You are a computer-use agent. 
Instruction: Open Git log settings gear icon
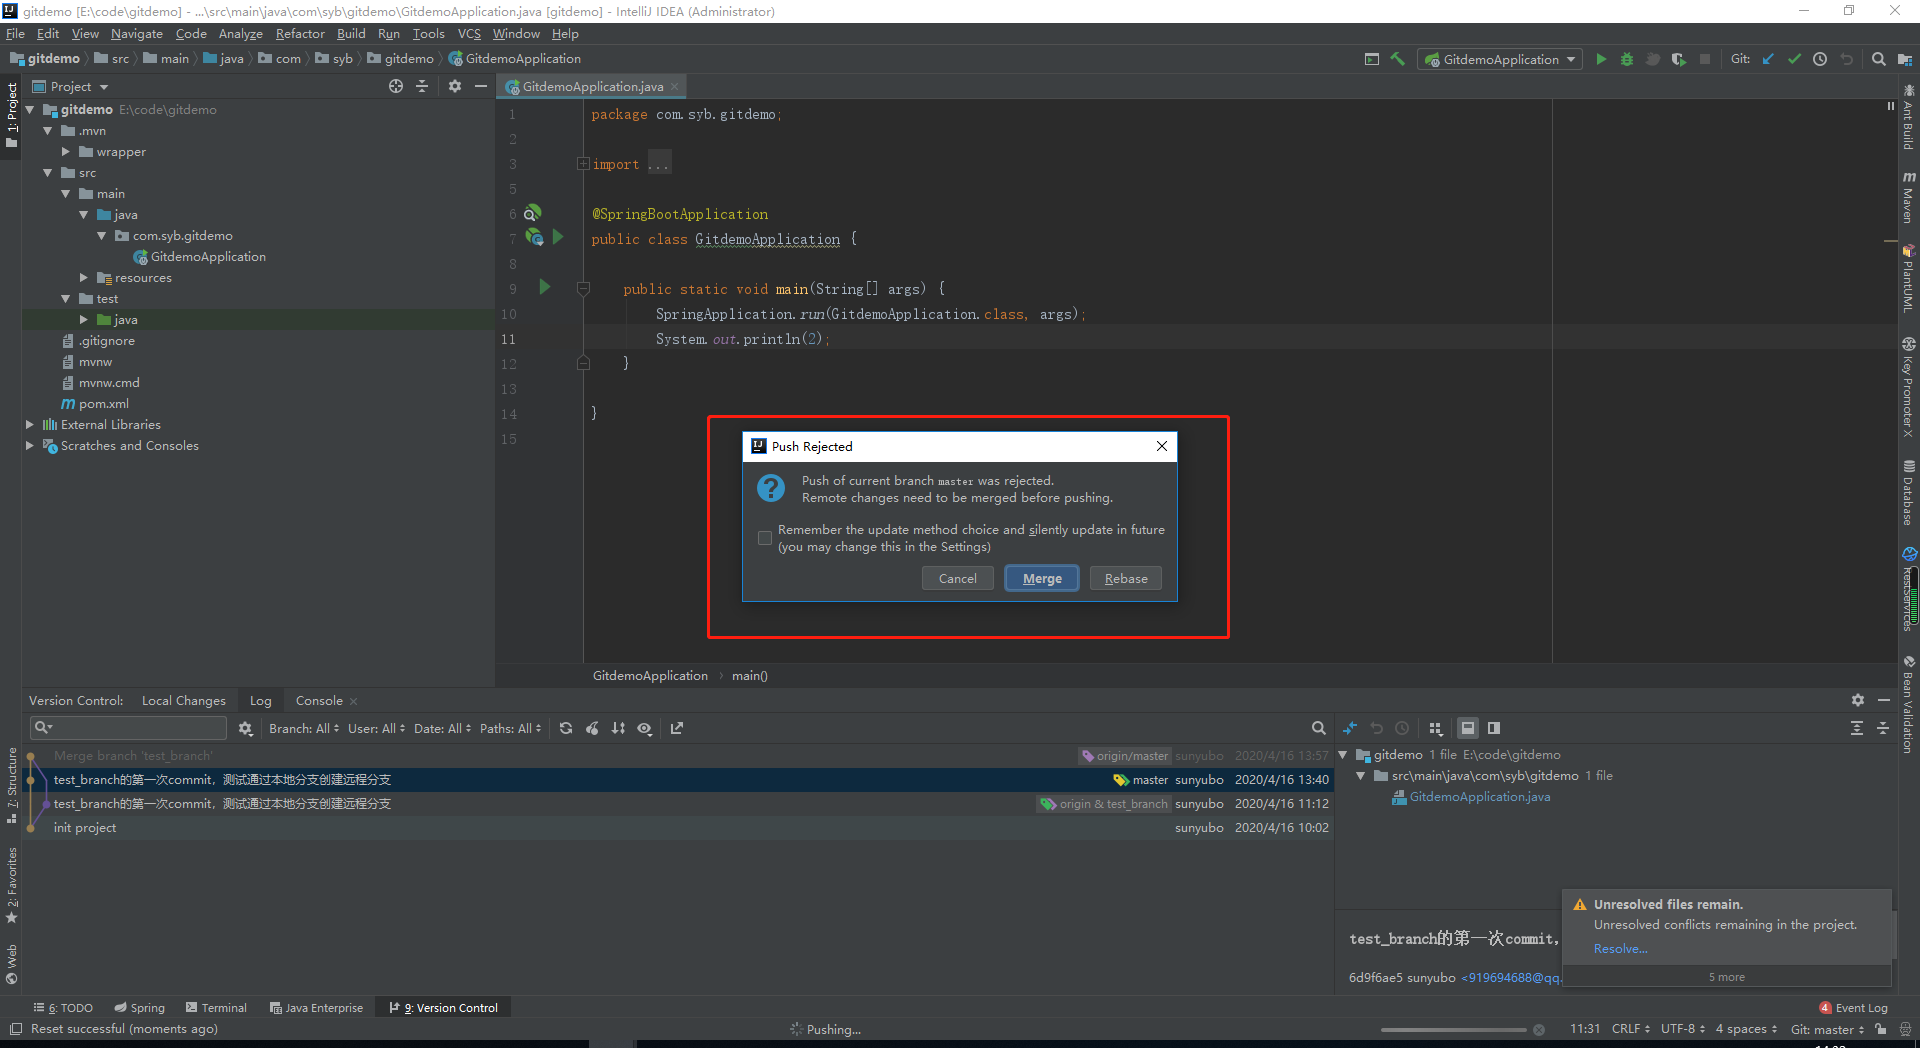coord(245,728)
